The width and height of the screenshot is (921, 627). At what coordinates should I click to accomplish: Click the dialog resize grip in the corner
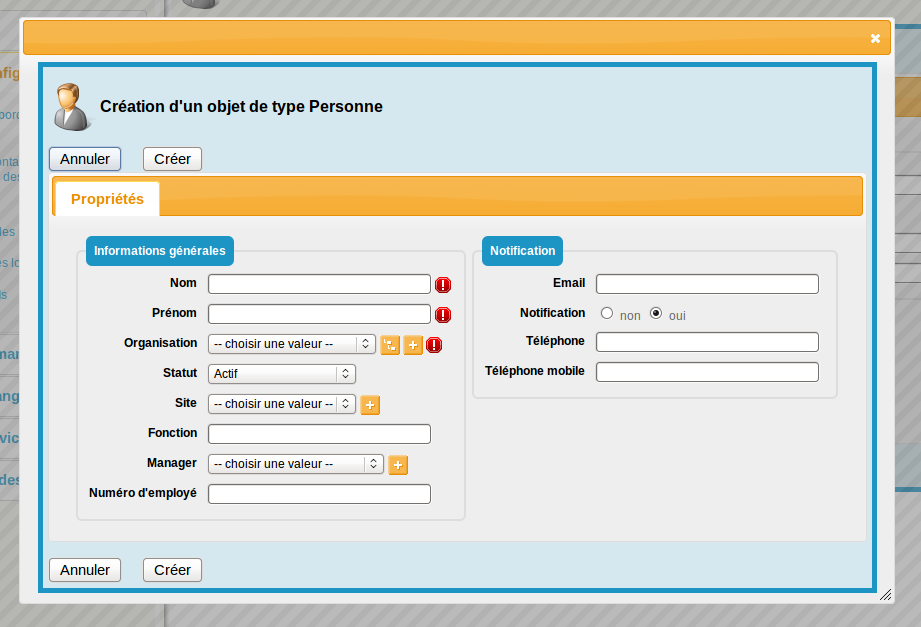click(885, 595)
